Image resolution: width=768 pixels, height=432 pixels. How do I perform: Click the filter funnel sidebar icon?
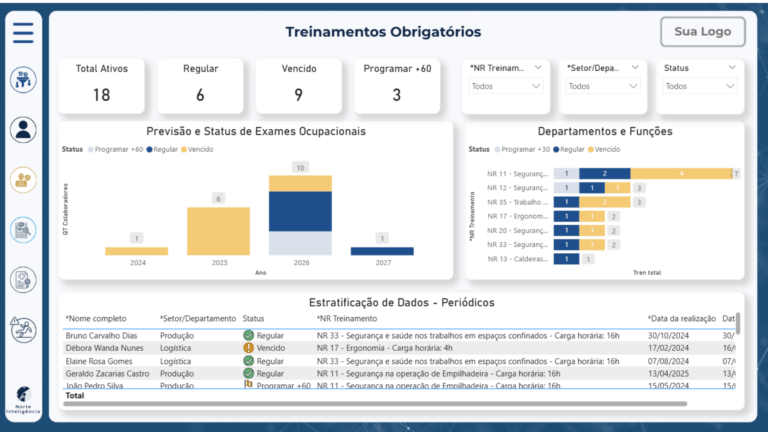pyautogui.click(x=23, y=80)
